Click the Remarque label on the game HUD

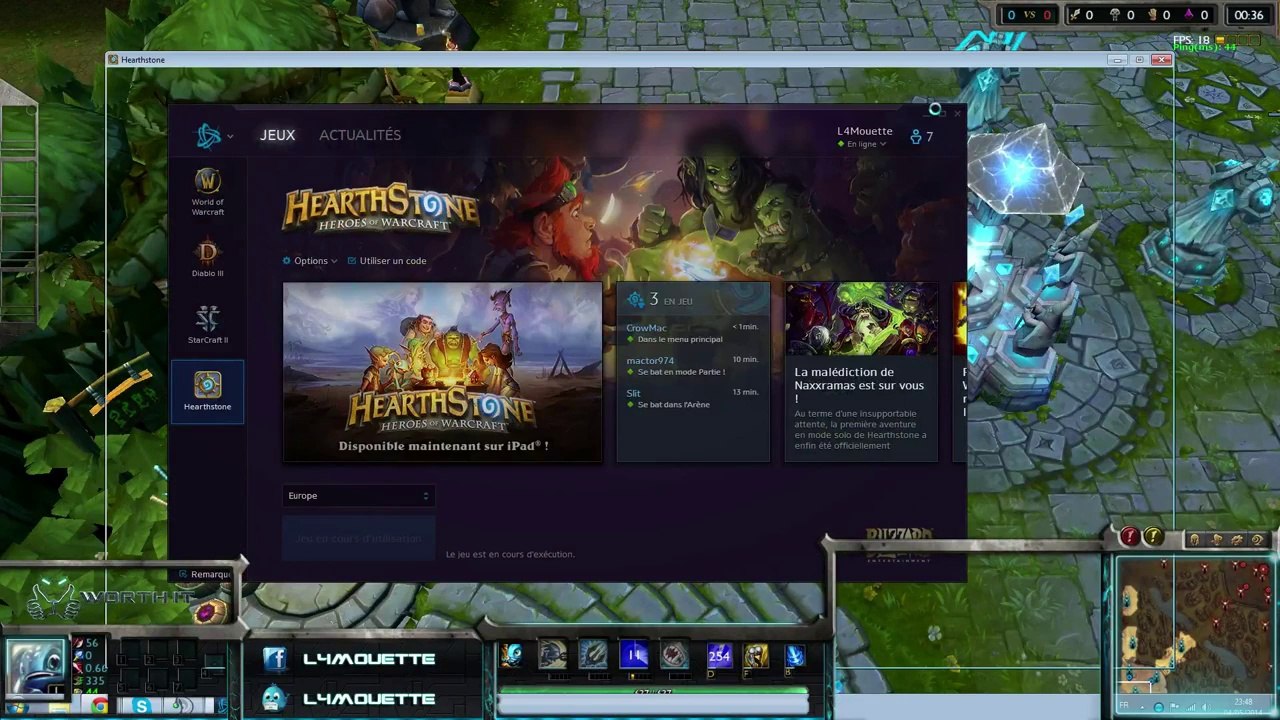(x=211, y=574)
